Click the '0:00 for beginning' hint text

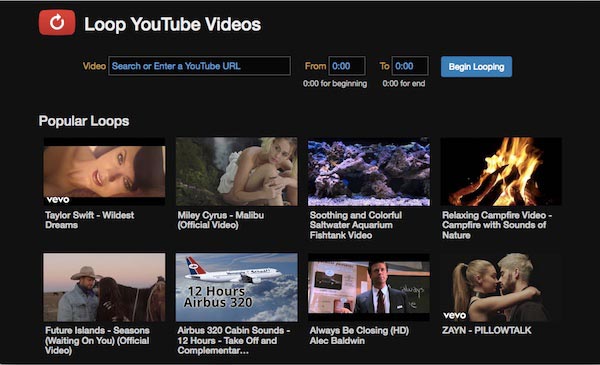click(335, 83)
